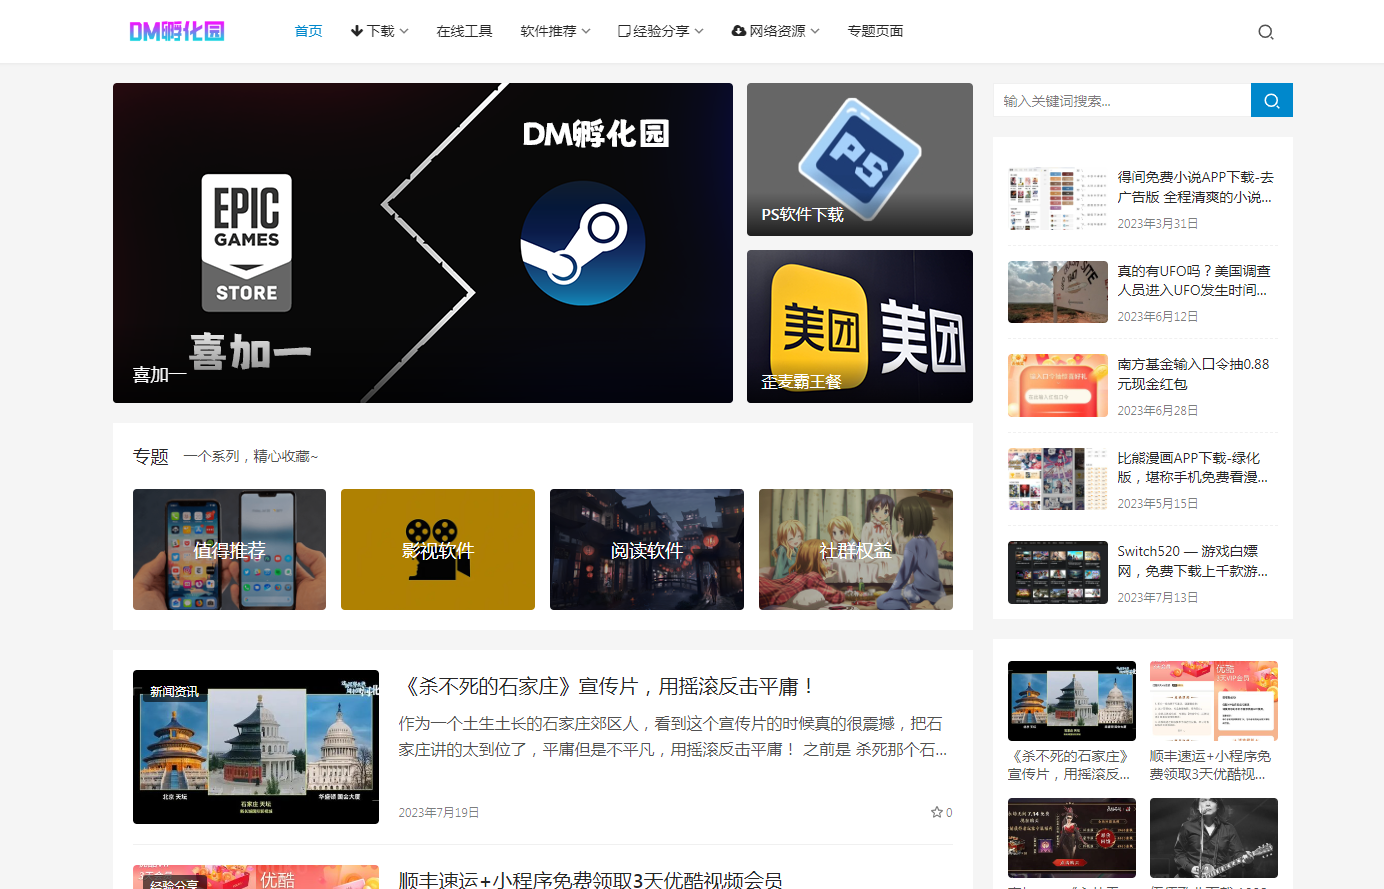The image size is (1384, 889).
Task: Focus the 输入关键词搜索 input field
Action: point(1122,100)
